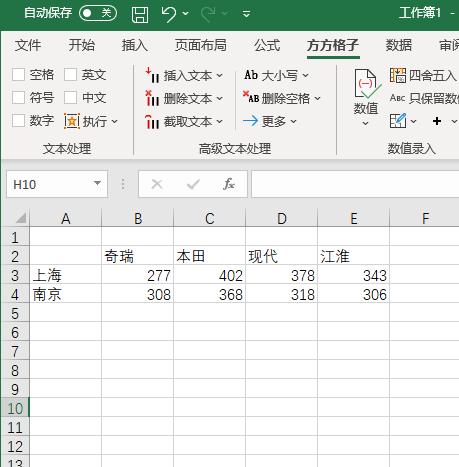Click the grid with pencil icon

[x=398, y=121]
